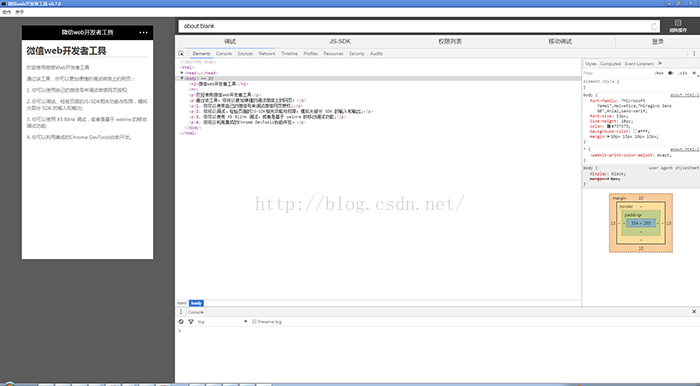Click the color format diamond icon in Styles
700x386 pixels.
tap(671, 73)
